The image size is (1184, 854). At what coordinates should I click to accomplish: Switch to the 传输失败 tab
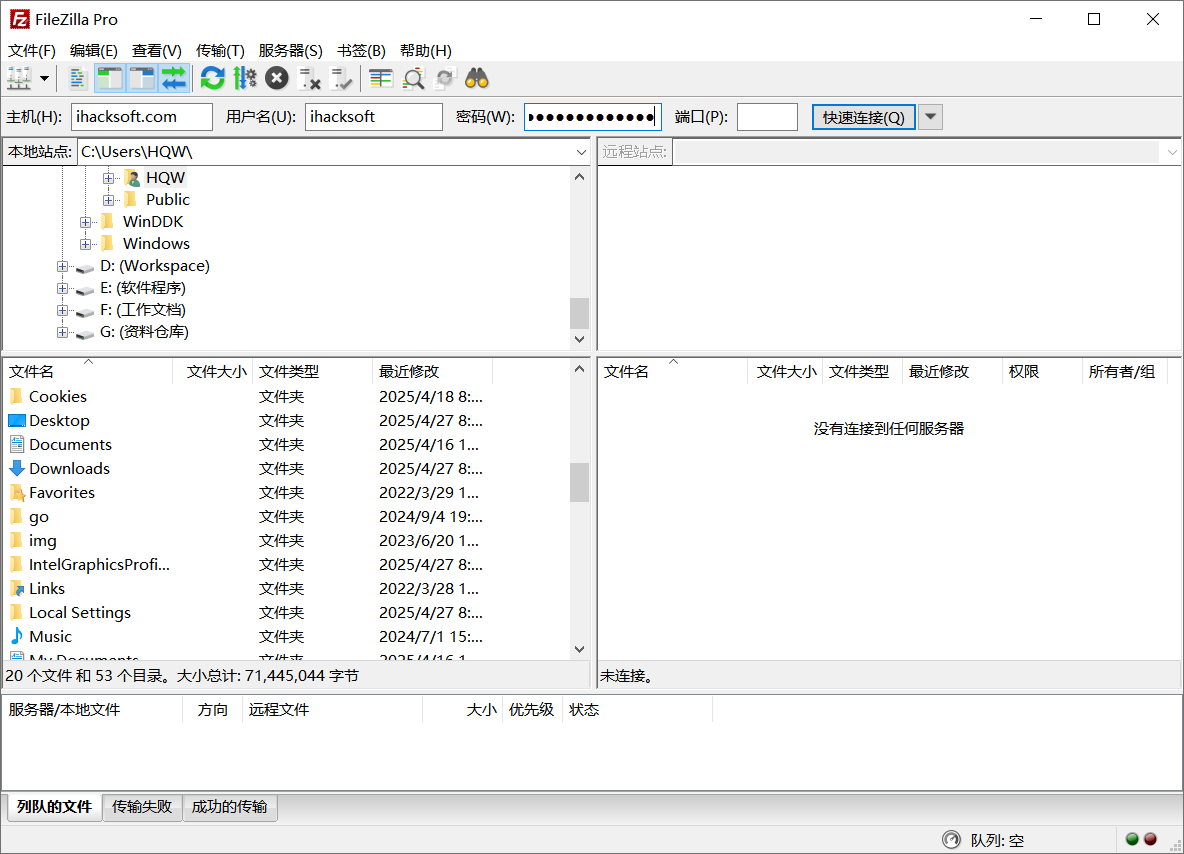(x=142, y=806)
